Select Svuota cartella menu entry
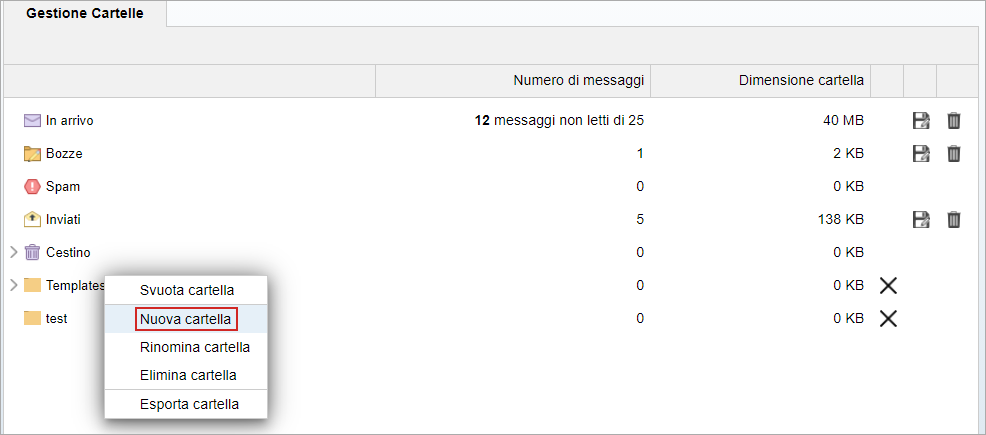This screenshot has width=986, height=435. coord(187,290)
